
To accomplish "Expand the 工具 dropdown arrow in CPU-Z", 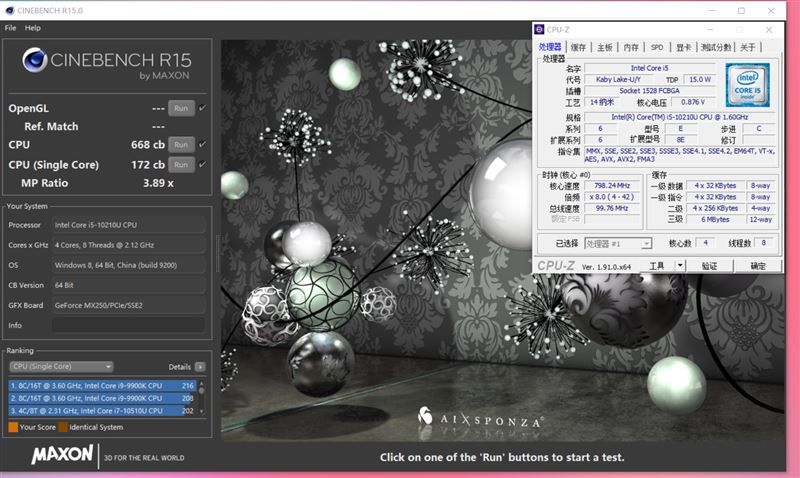I will click(x=680, y=266).
